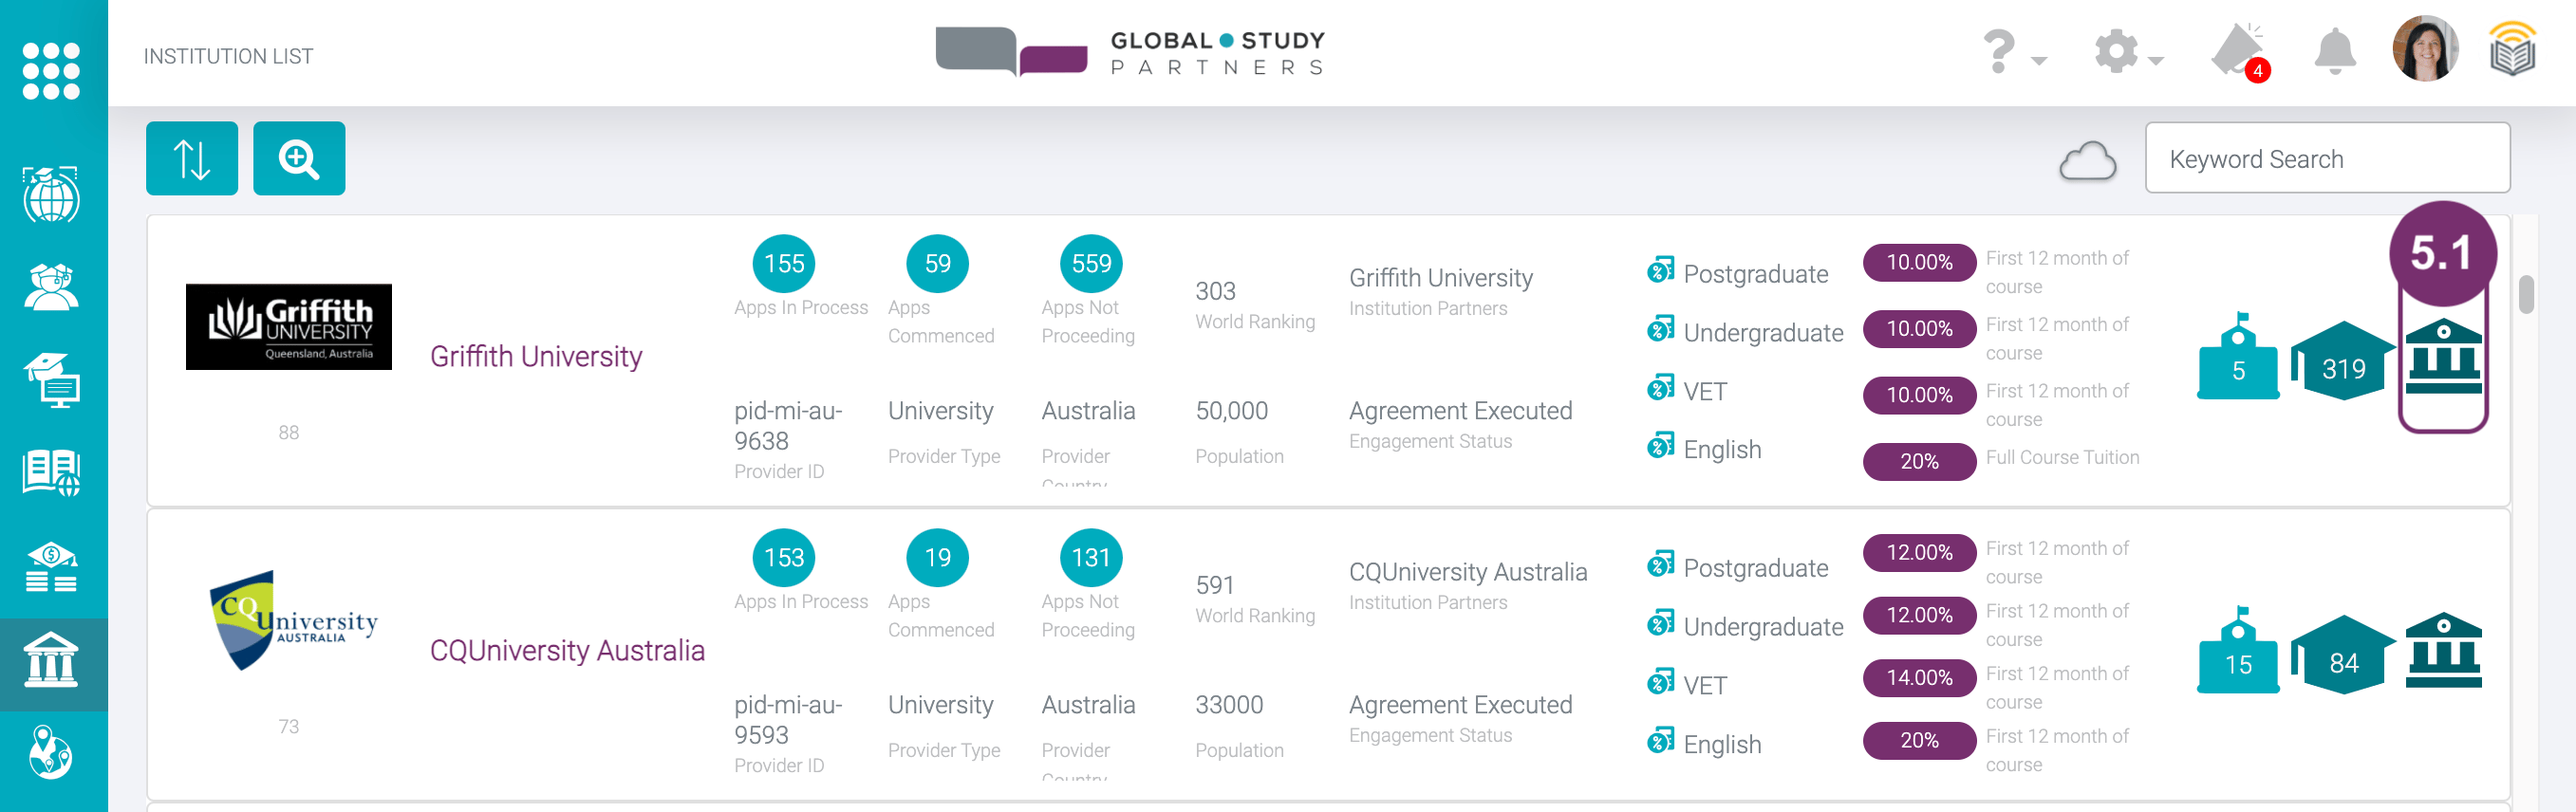Open the Griffith University link

pyautogui.click(x=536, y=357)
